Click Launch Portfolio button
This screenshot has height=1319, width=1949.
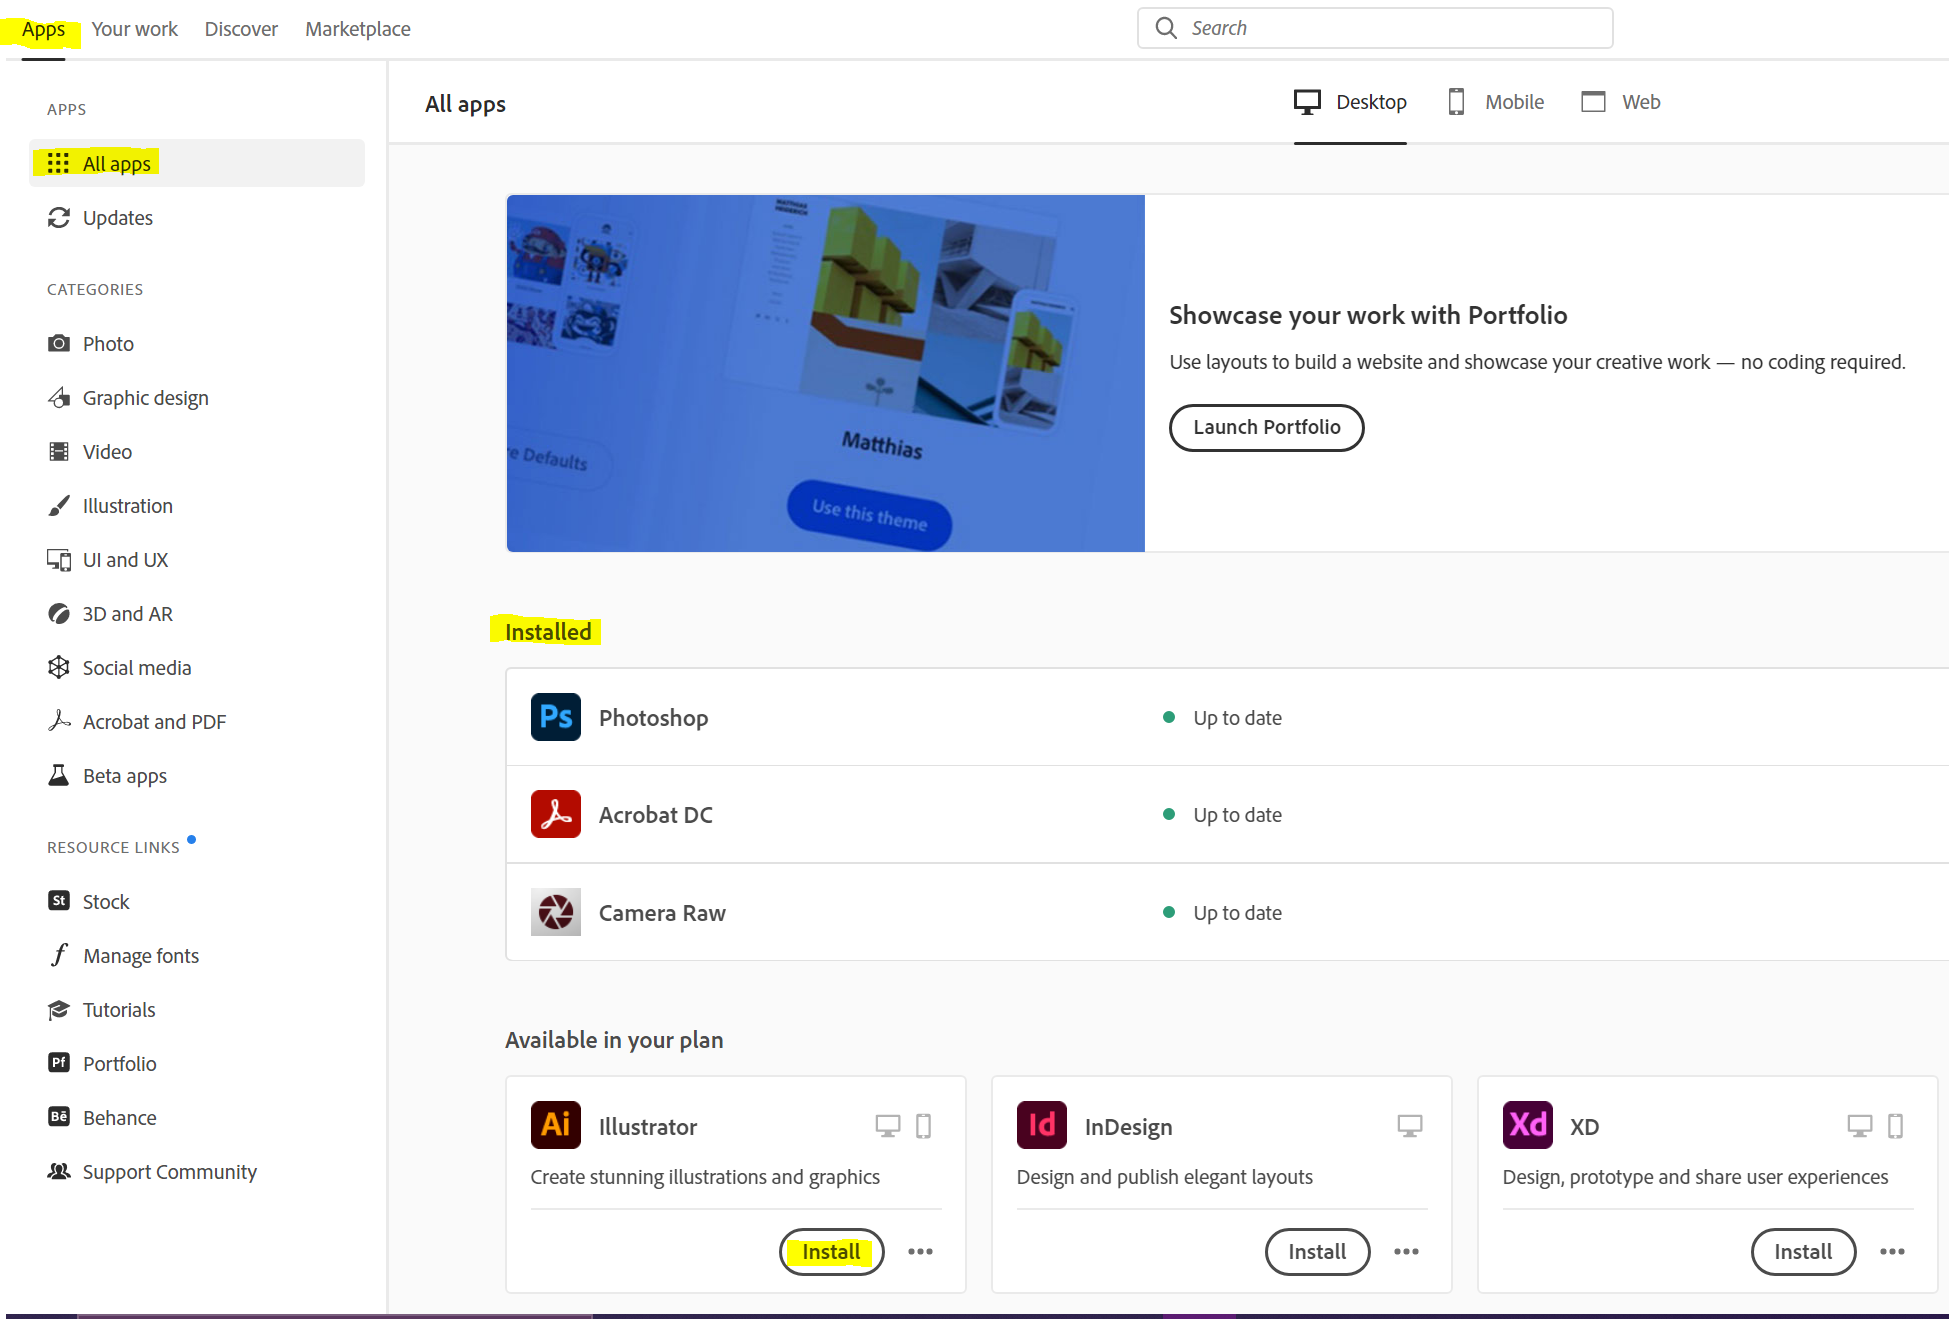tap(1266, 427)
